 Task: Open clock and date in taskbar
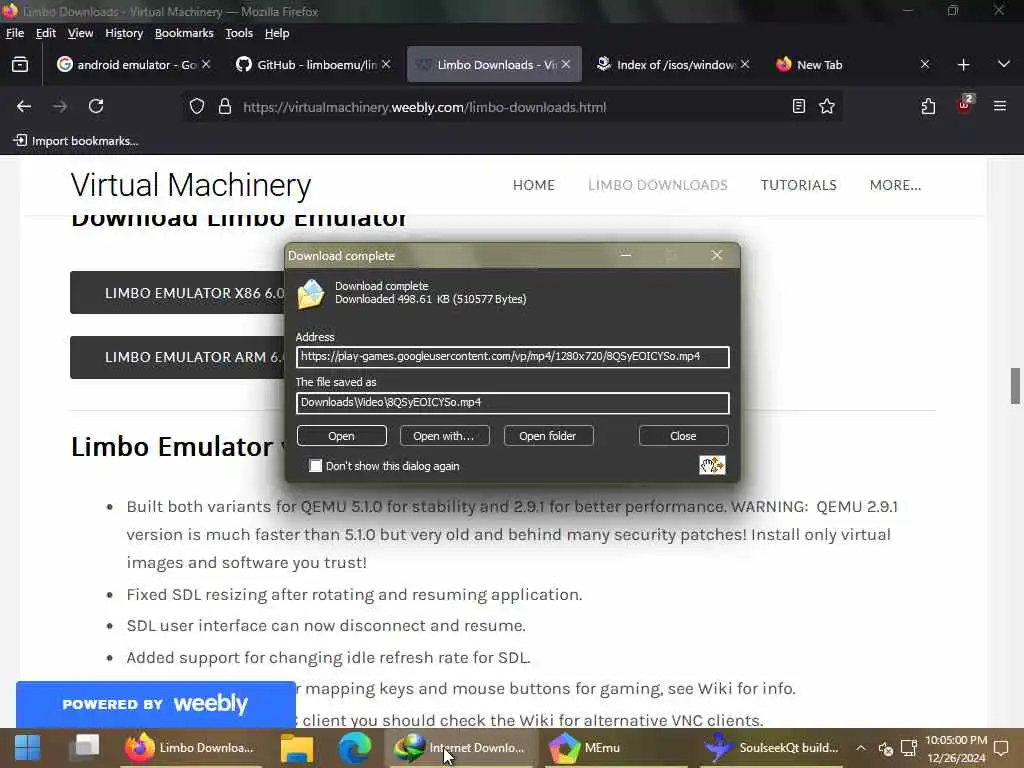[x=956, y=749]
